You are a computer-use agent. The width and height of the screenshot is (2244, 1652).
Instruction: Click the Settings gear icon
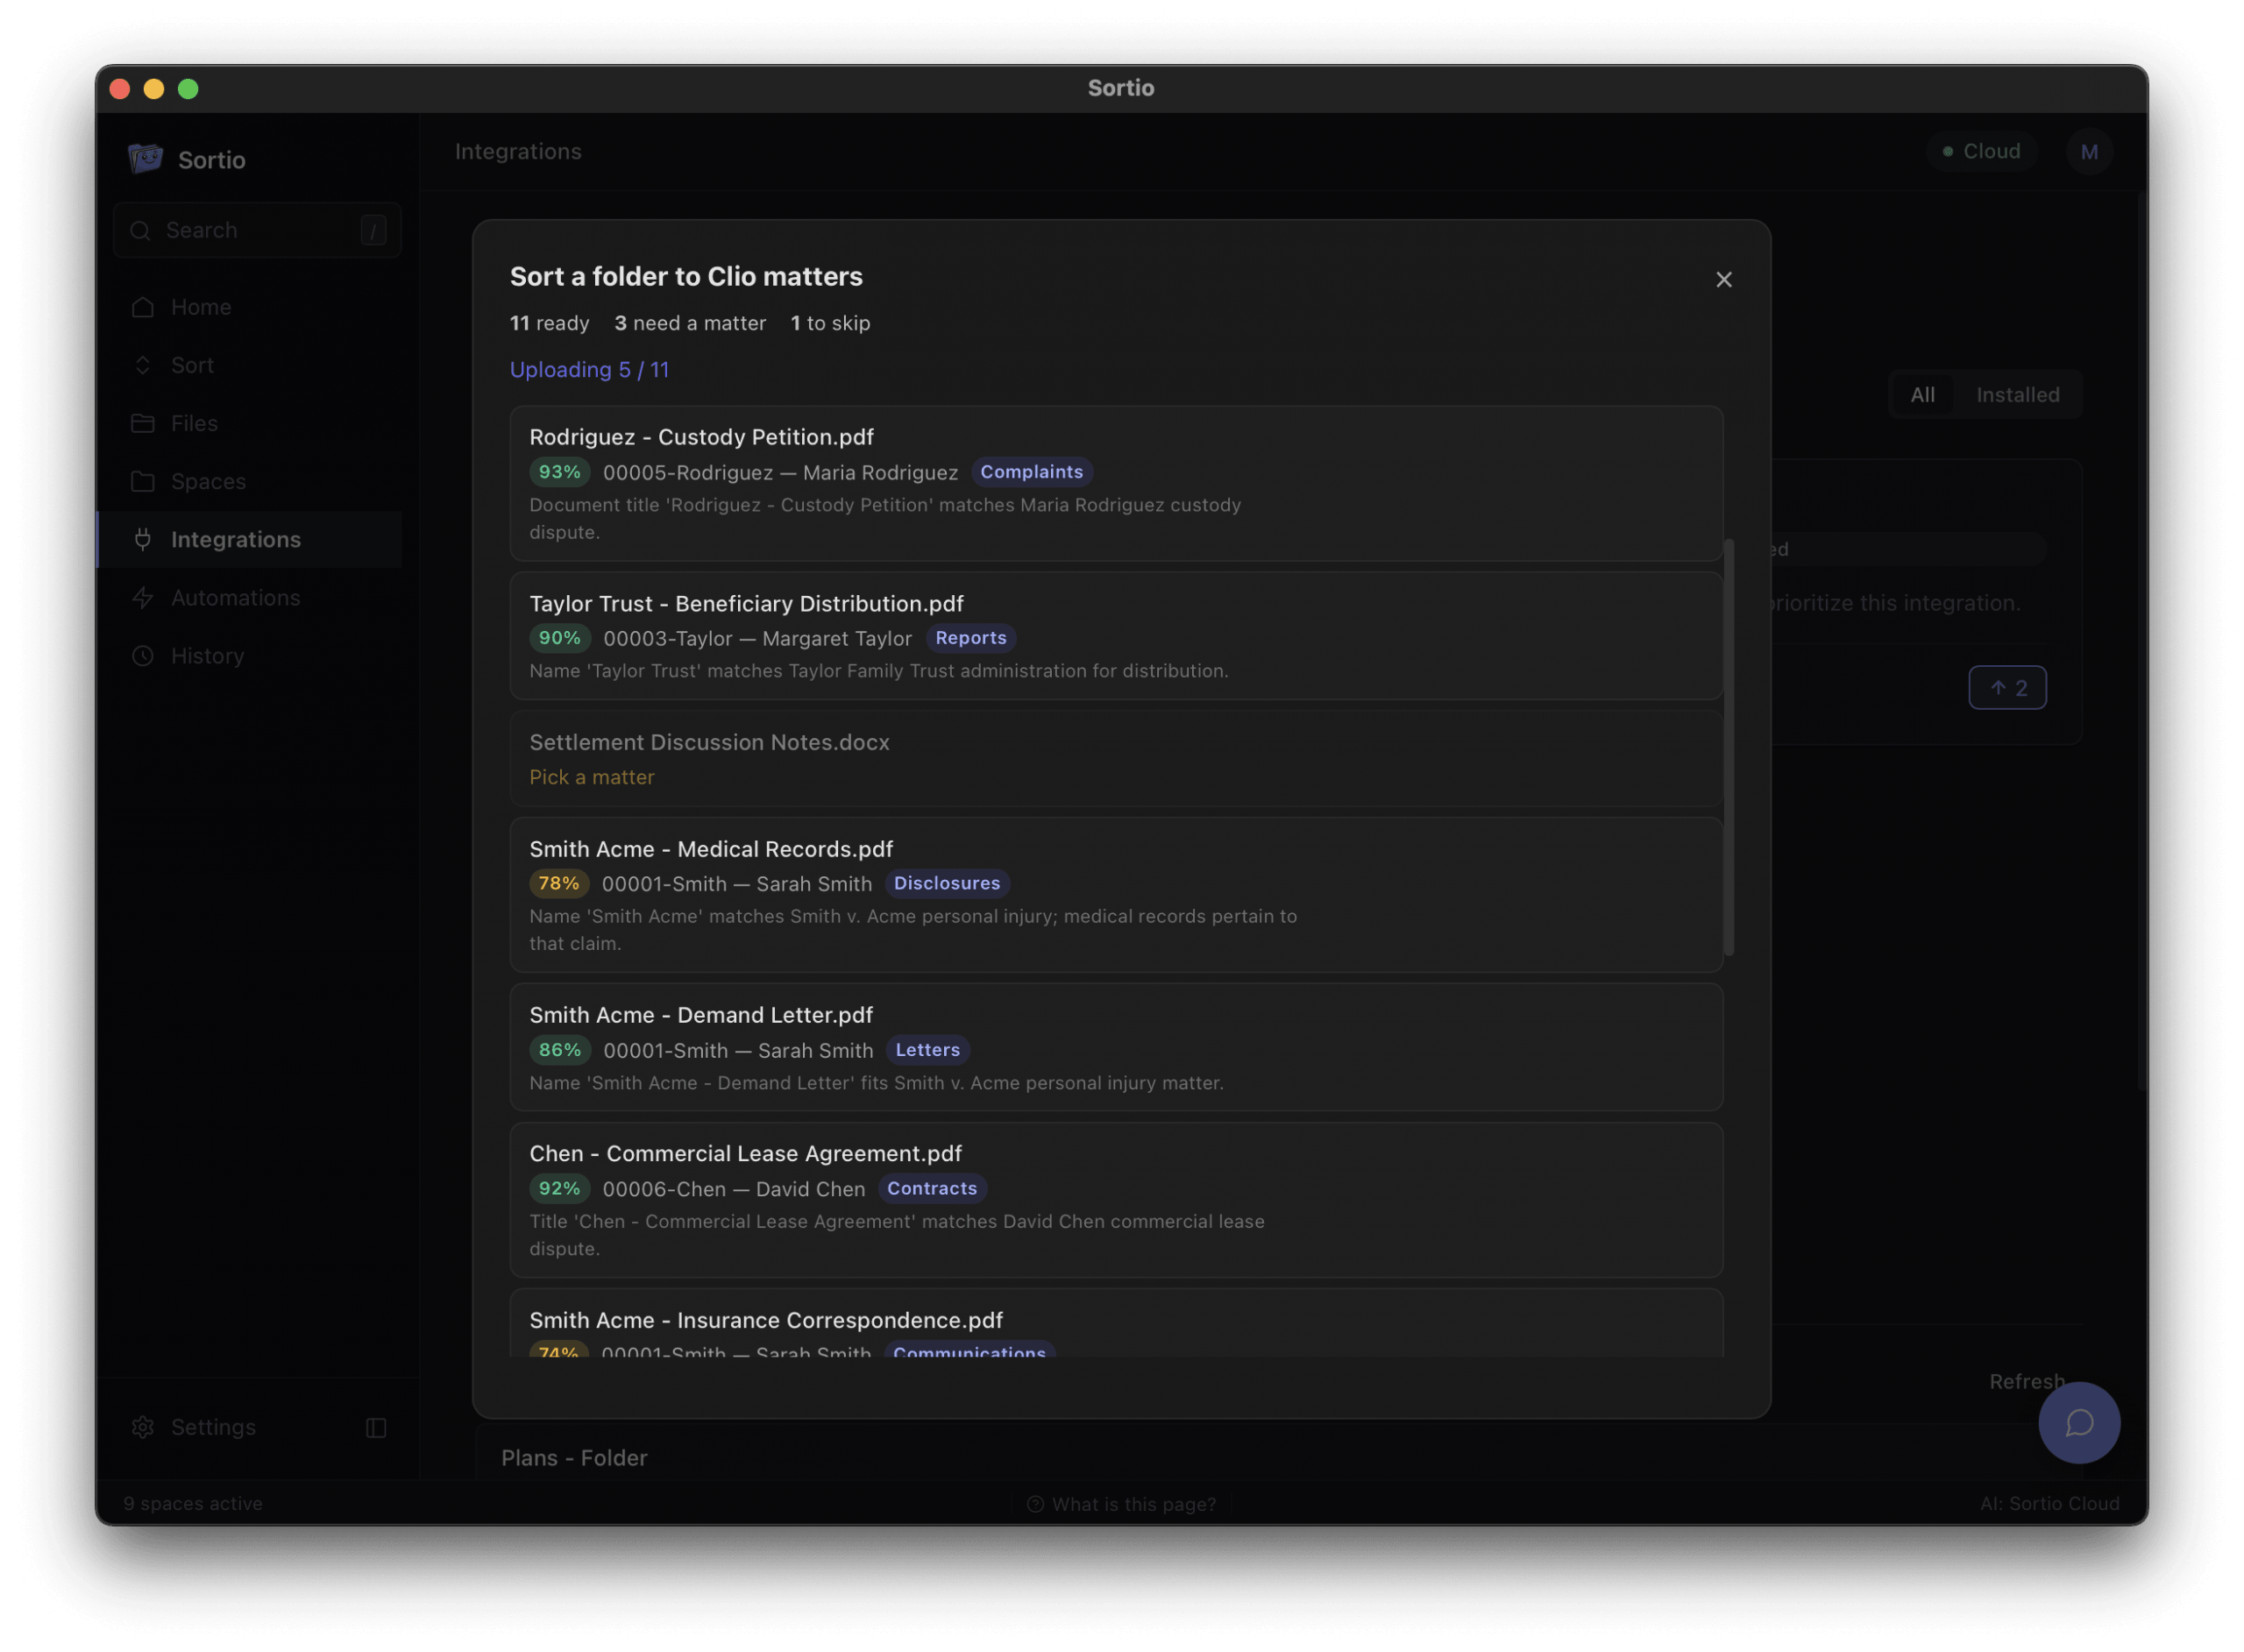tap(143, 1427)
